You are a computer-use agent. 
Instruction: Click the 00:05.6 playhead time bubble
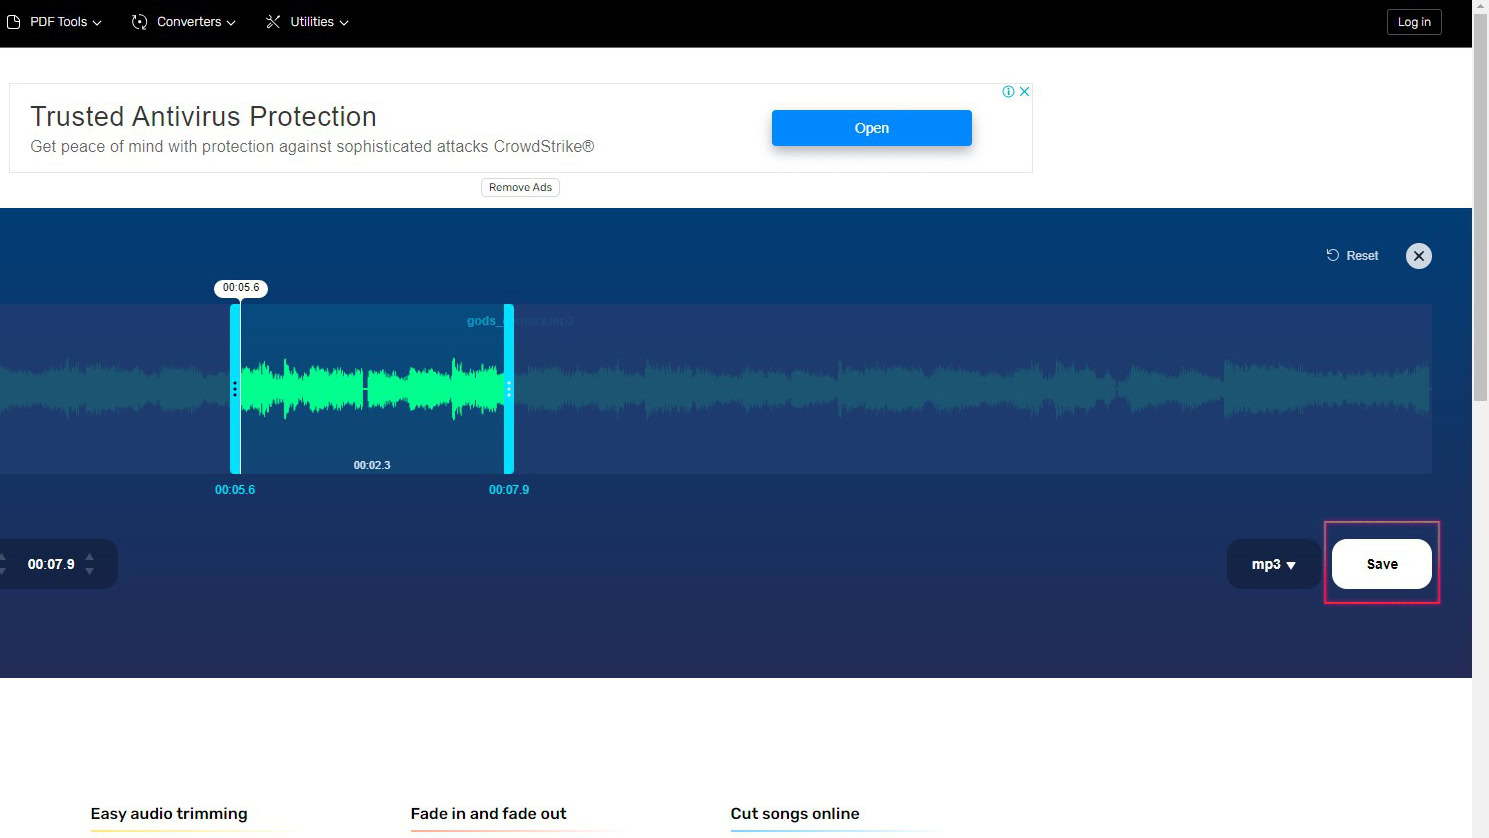click(x=241, y=288)
